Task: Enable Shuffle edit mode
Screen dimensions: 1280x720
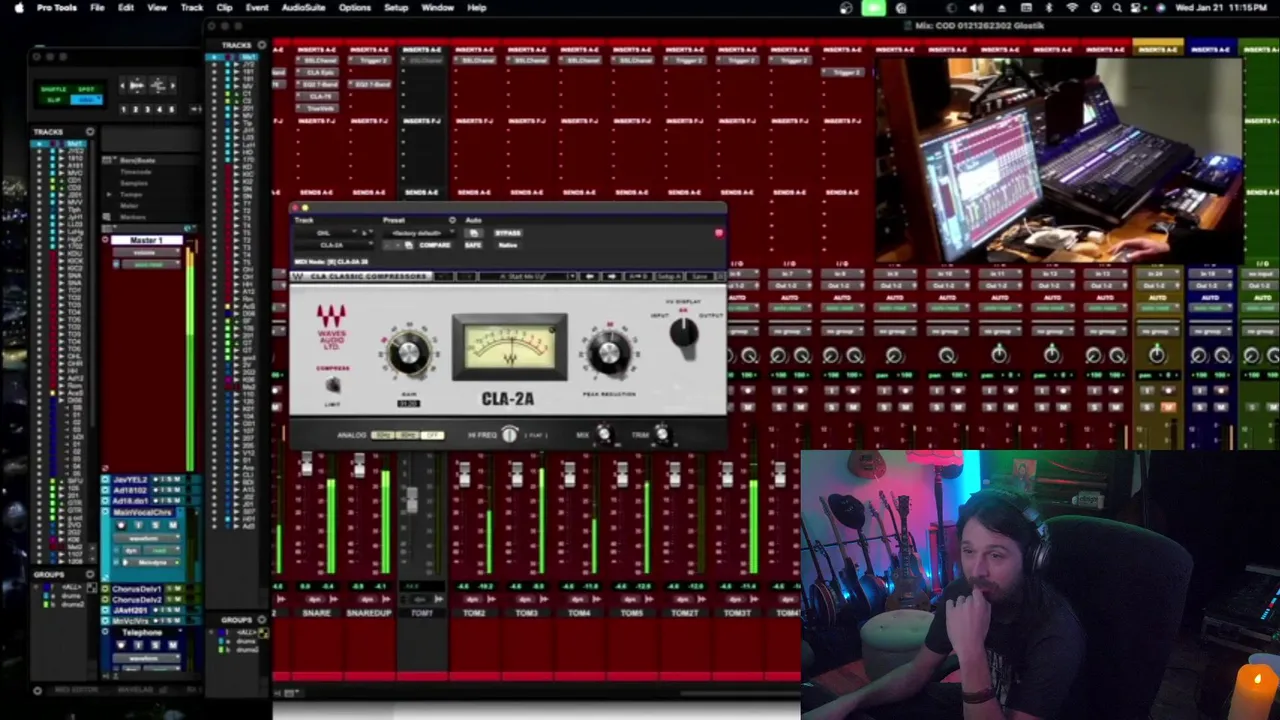Action: 54,89
